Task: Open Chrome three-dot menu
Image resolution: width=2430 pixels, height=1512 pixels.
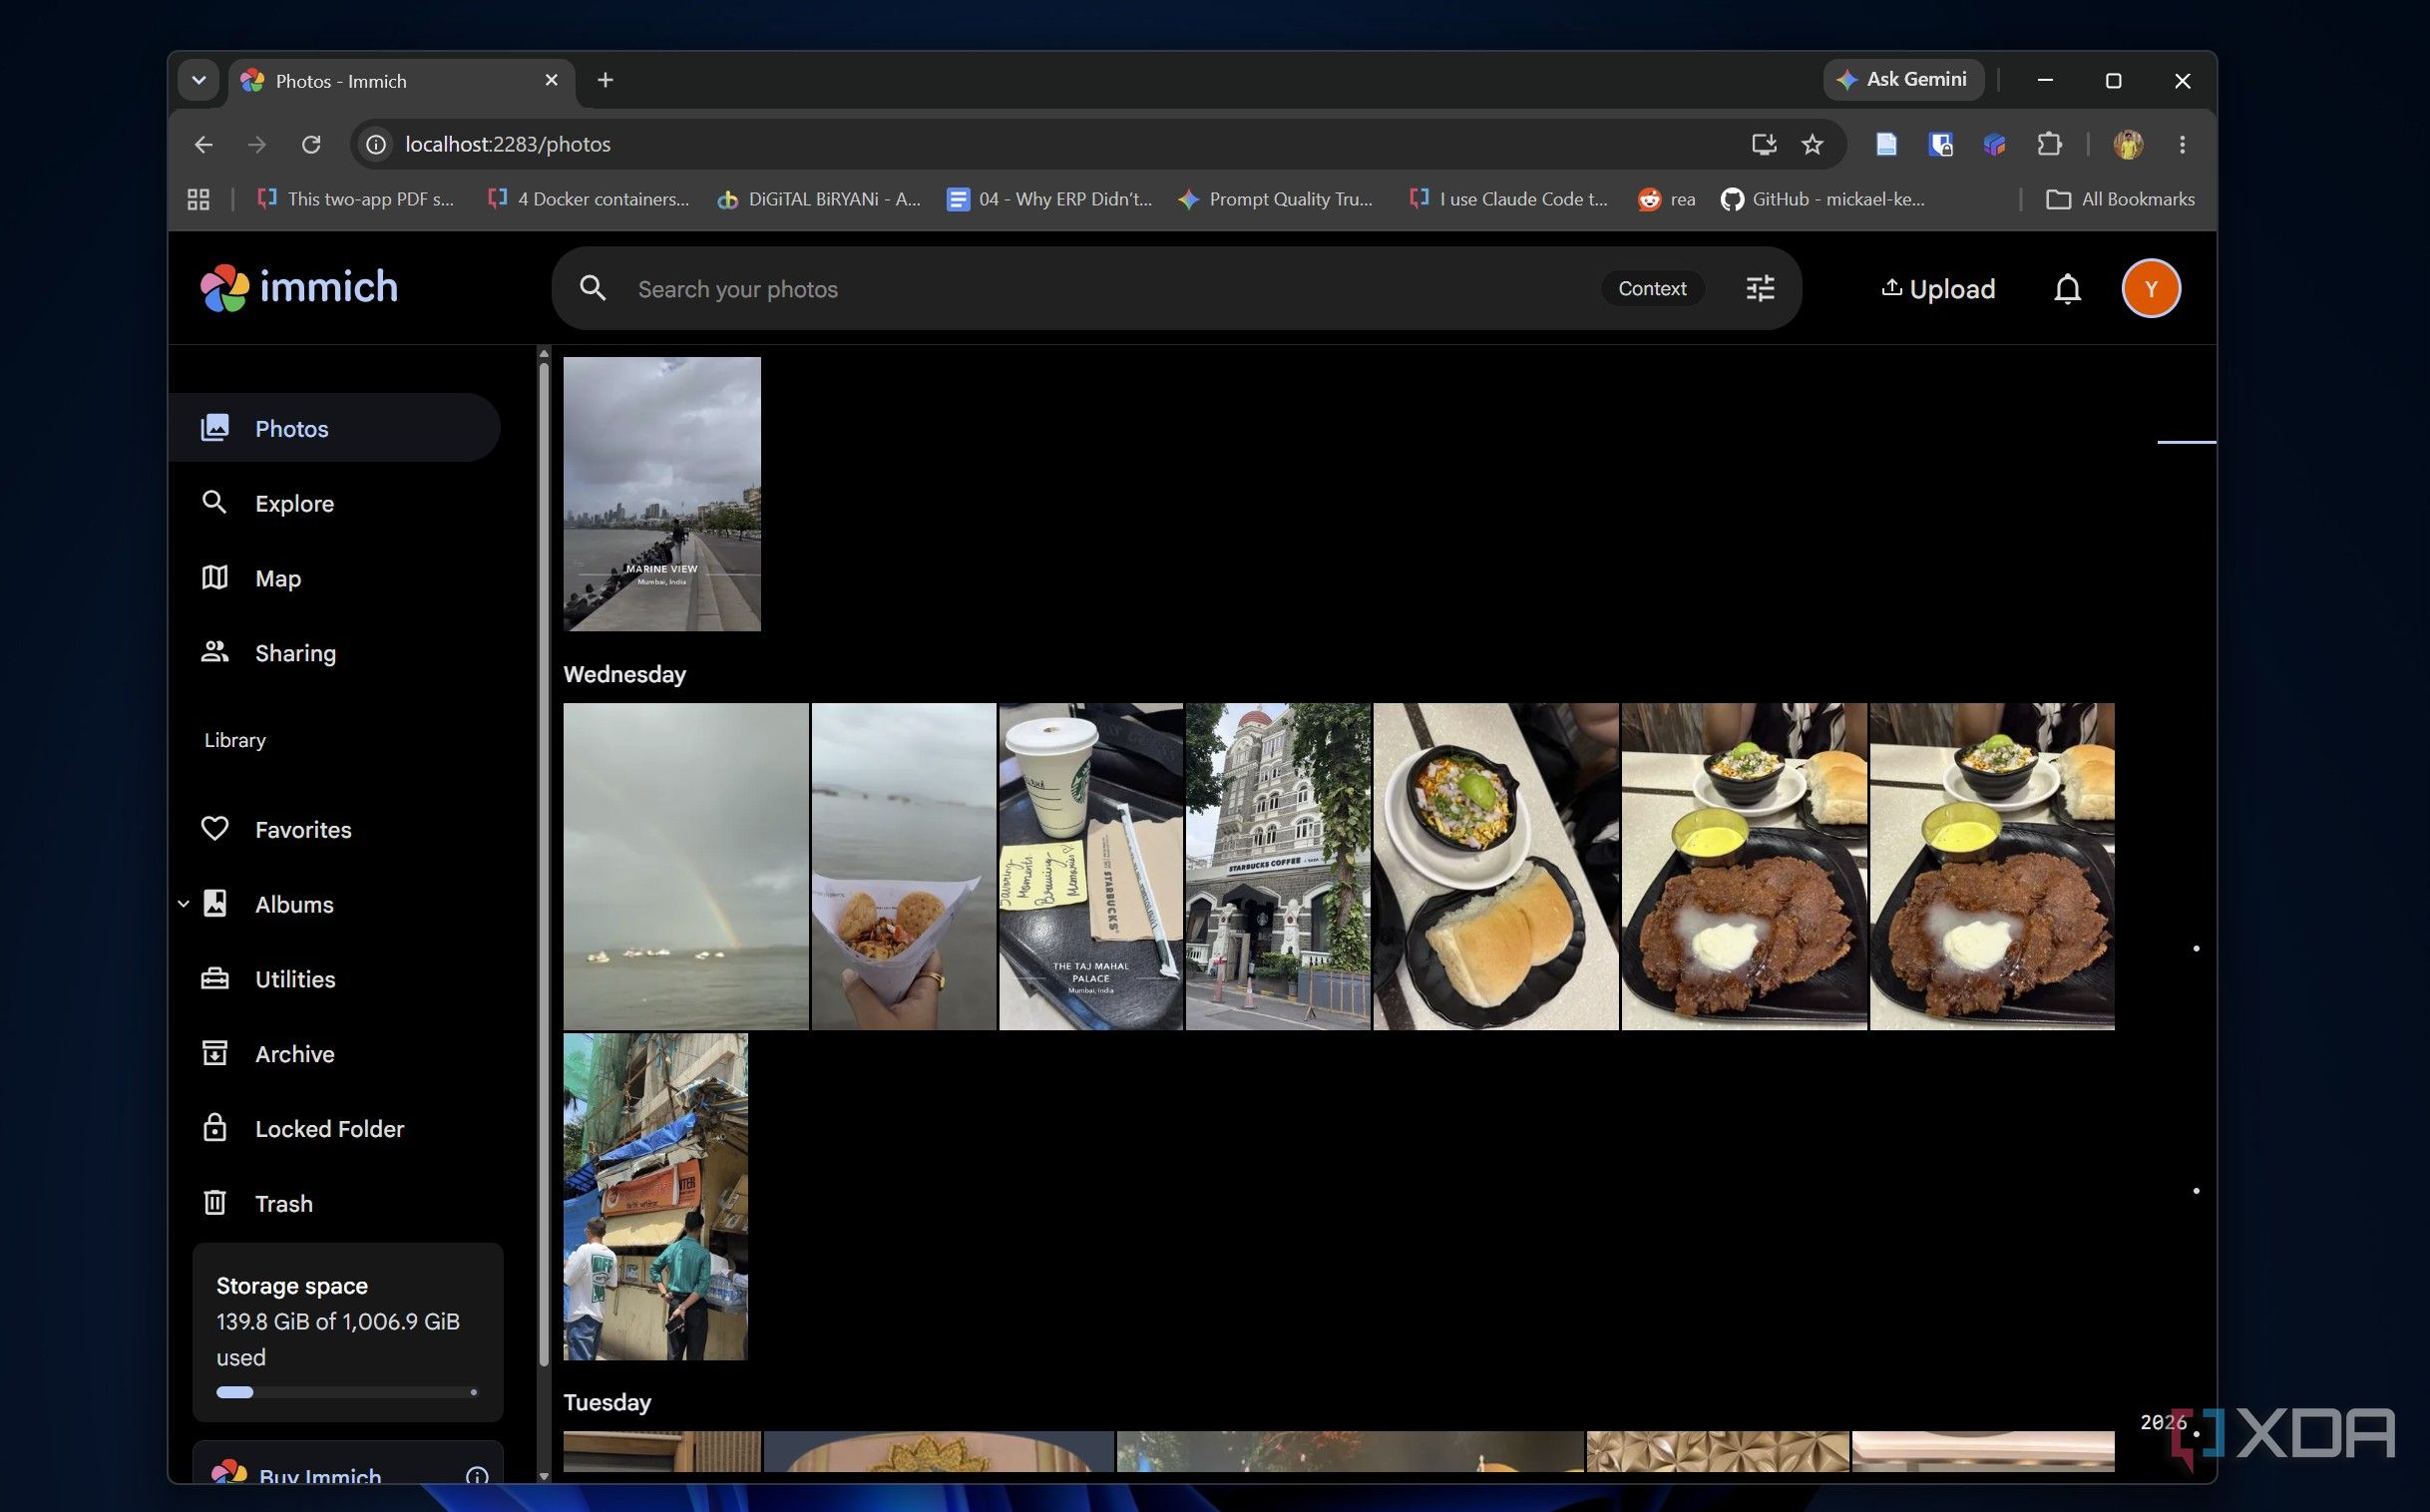Action: click(2182, 144)
